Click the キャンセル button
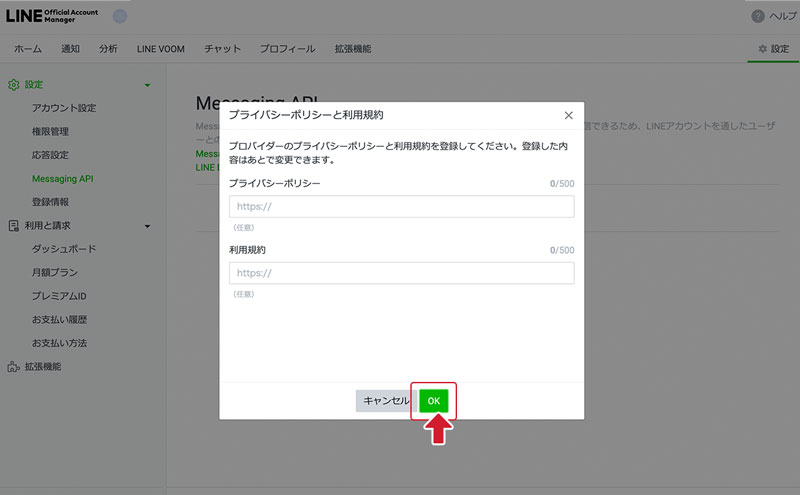This screenshot has width=800, height=495. (x=386, y=401)
